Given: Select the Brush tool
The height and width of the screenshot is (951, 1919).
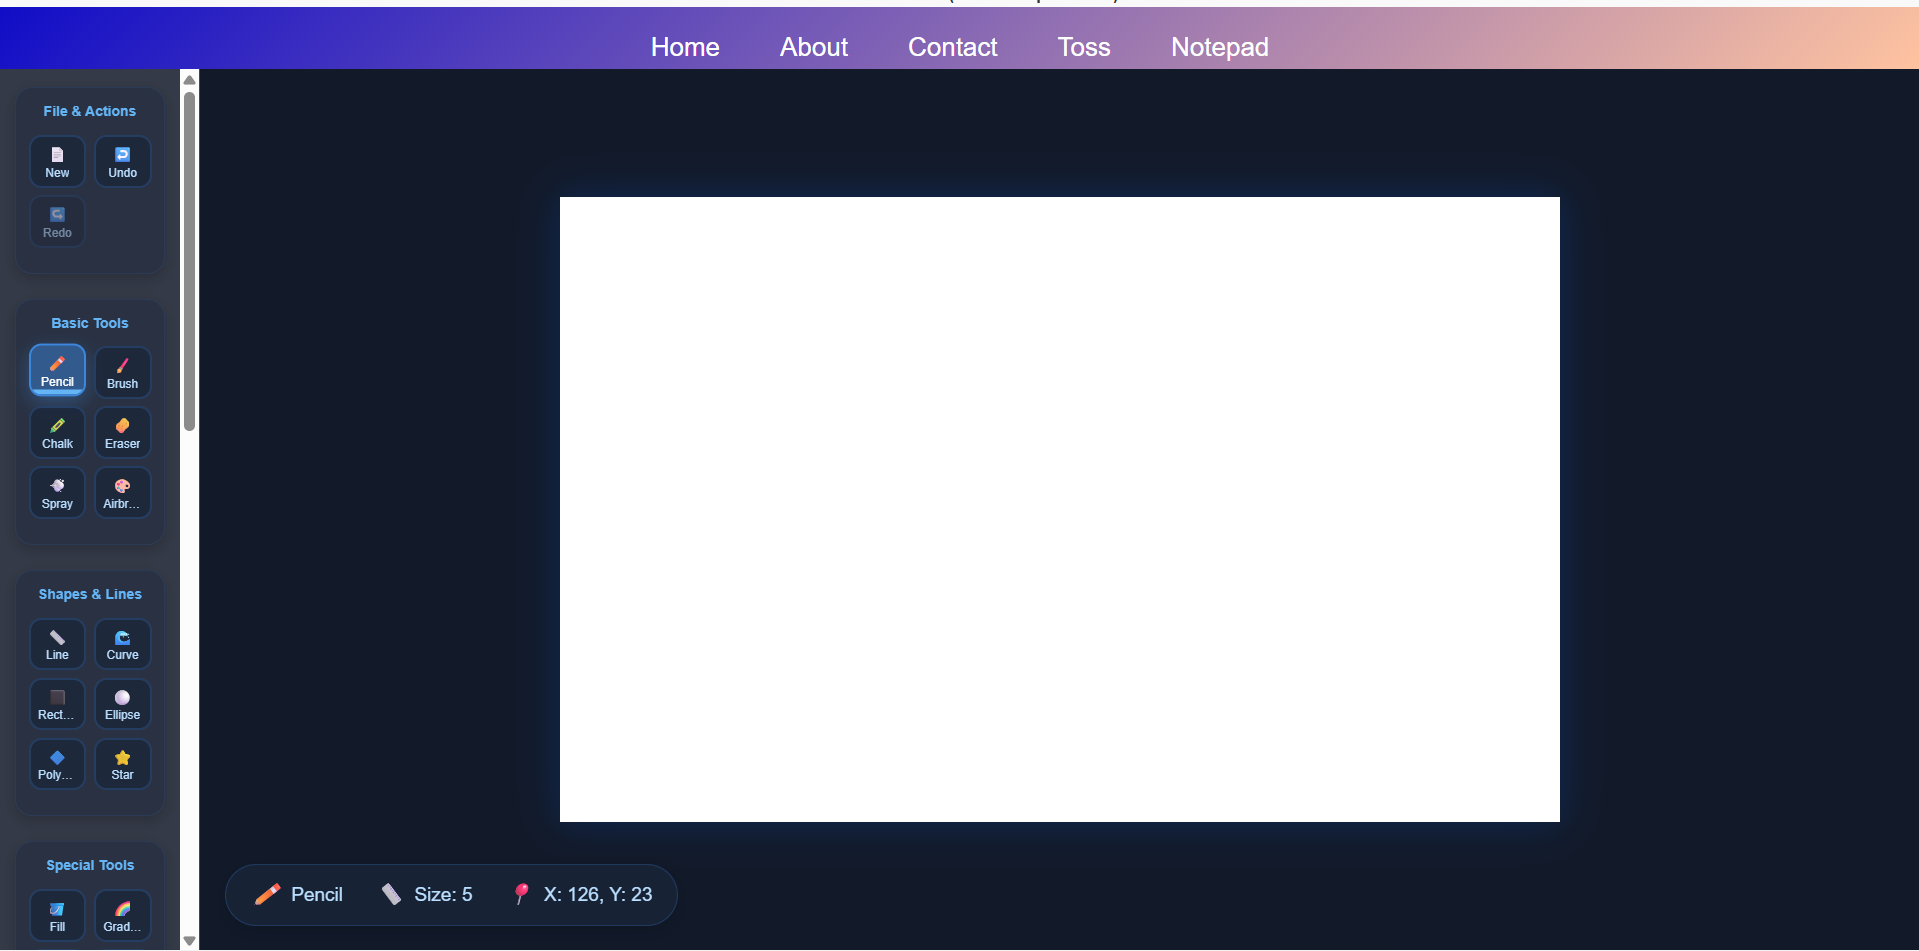Looking at the screenshot, I should (122, 371).
